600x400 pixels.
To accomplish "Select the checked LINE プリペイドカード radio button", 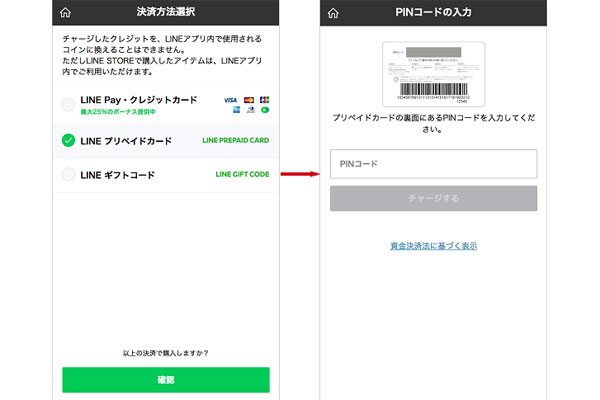I will 68,140.
